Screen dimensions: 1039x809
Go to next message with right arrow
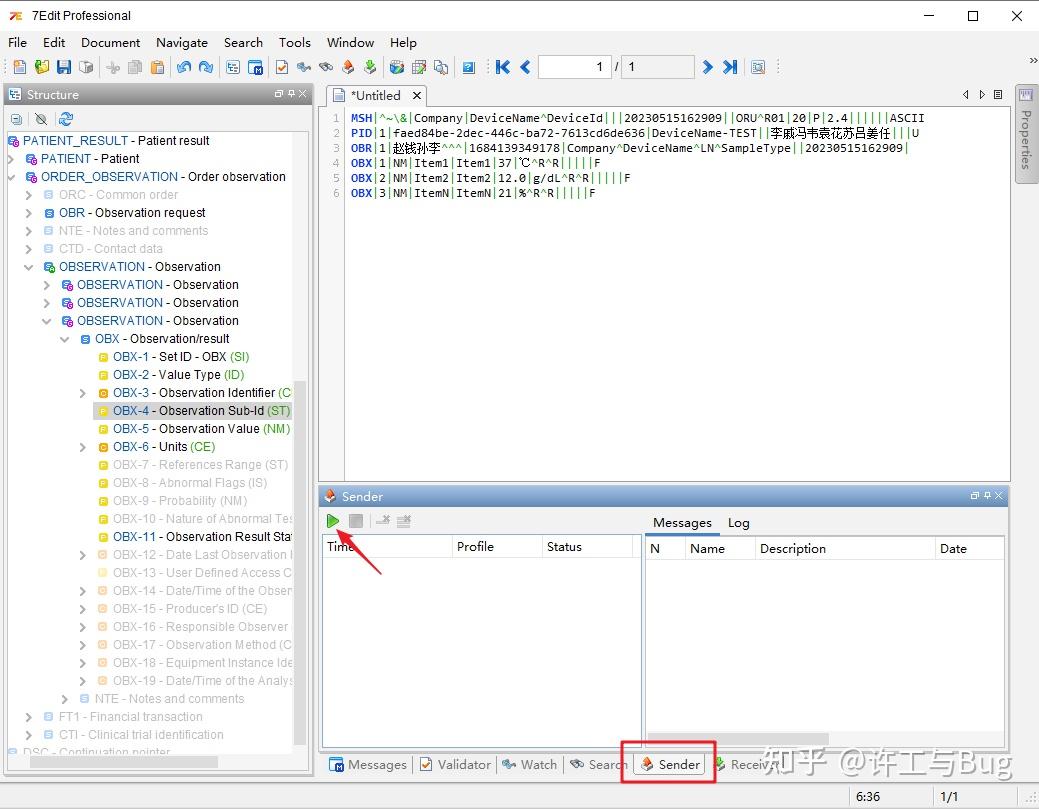point(708,67)
